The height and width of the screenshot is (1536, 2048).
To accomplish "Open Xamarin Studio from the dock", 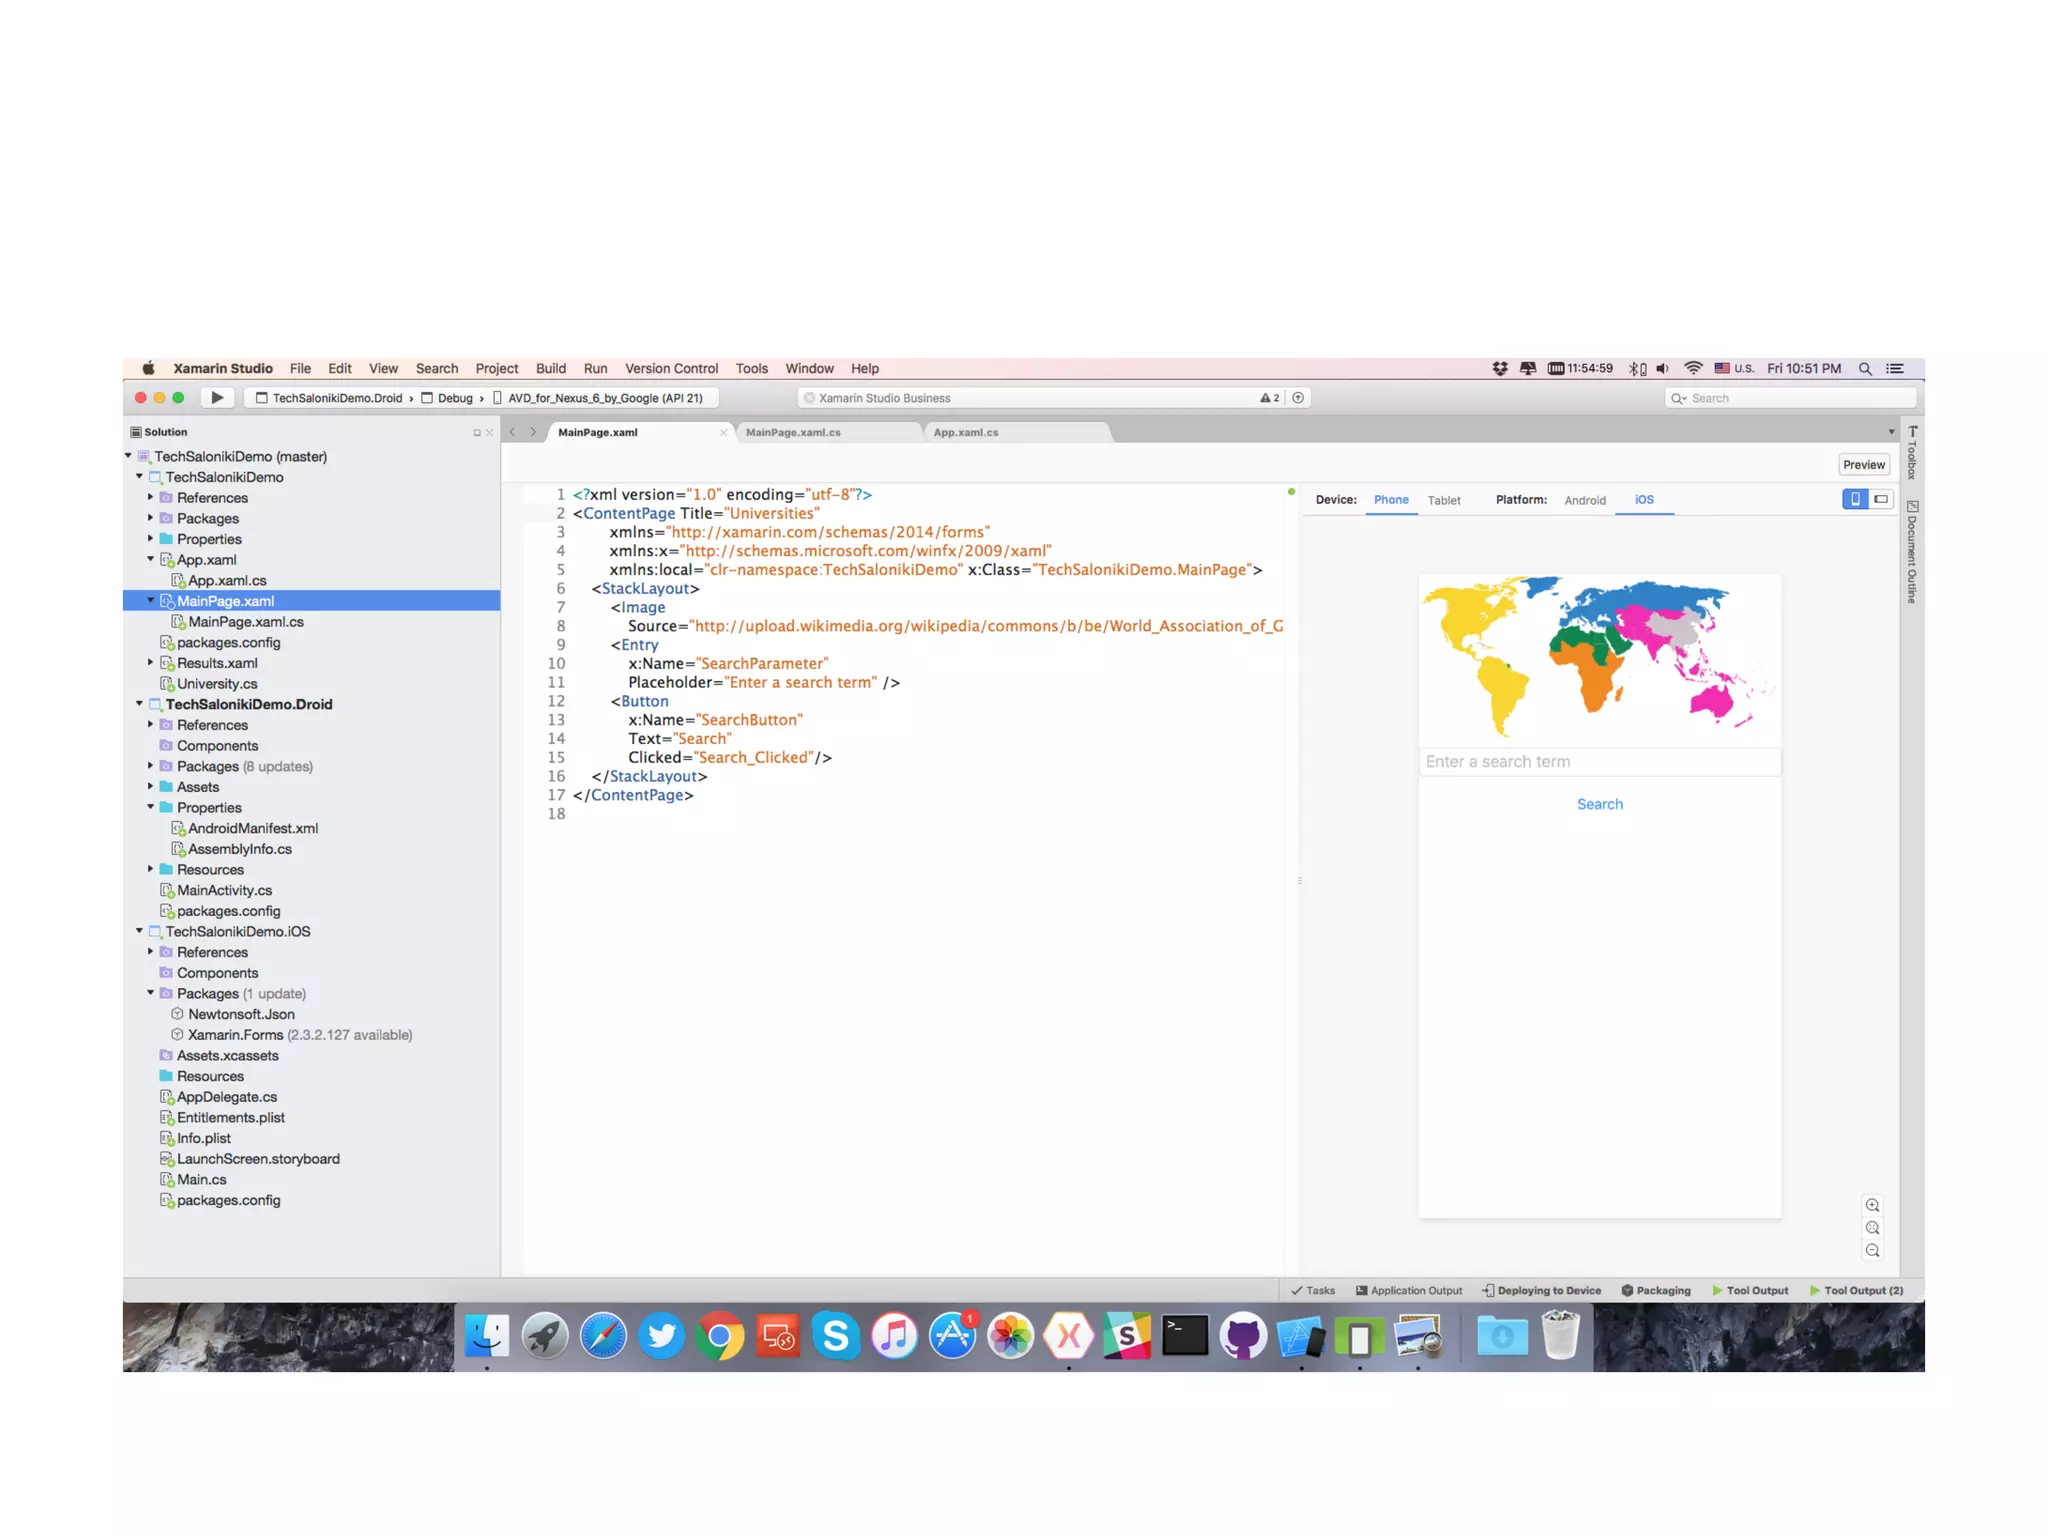I will coord(1068,1336).
